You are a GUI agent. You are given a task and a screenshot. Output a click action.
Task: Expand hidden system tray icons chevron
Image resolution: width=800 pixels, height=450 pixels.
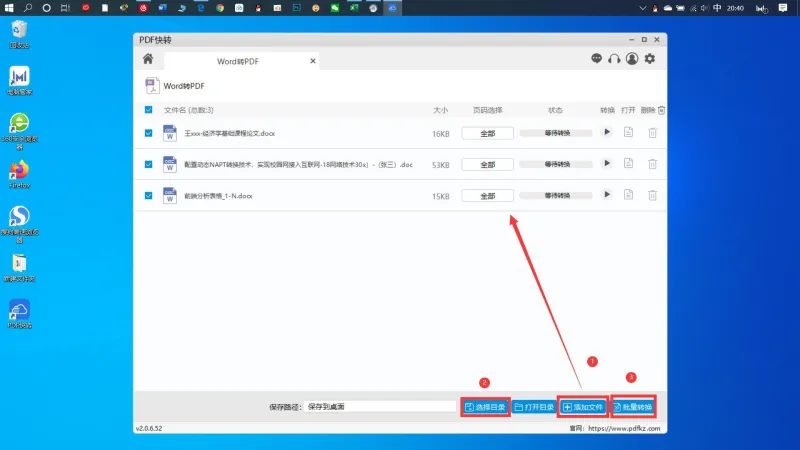pos(642,8)
